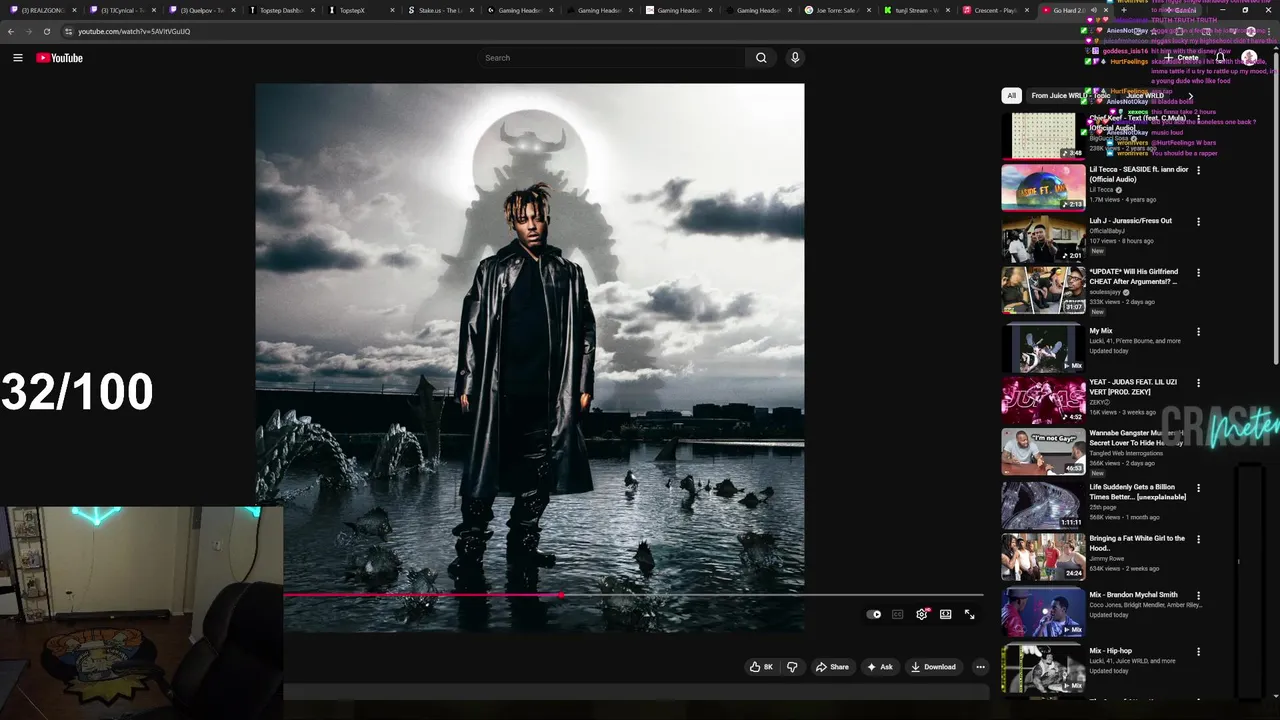Open options menu for My Mix

click(x=1198, y=331)
